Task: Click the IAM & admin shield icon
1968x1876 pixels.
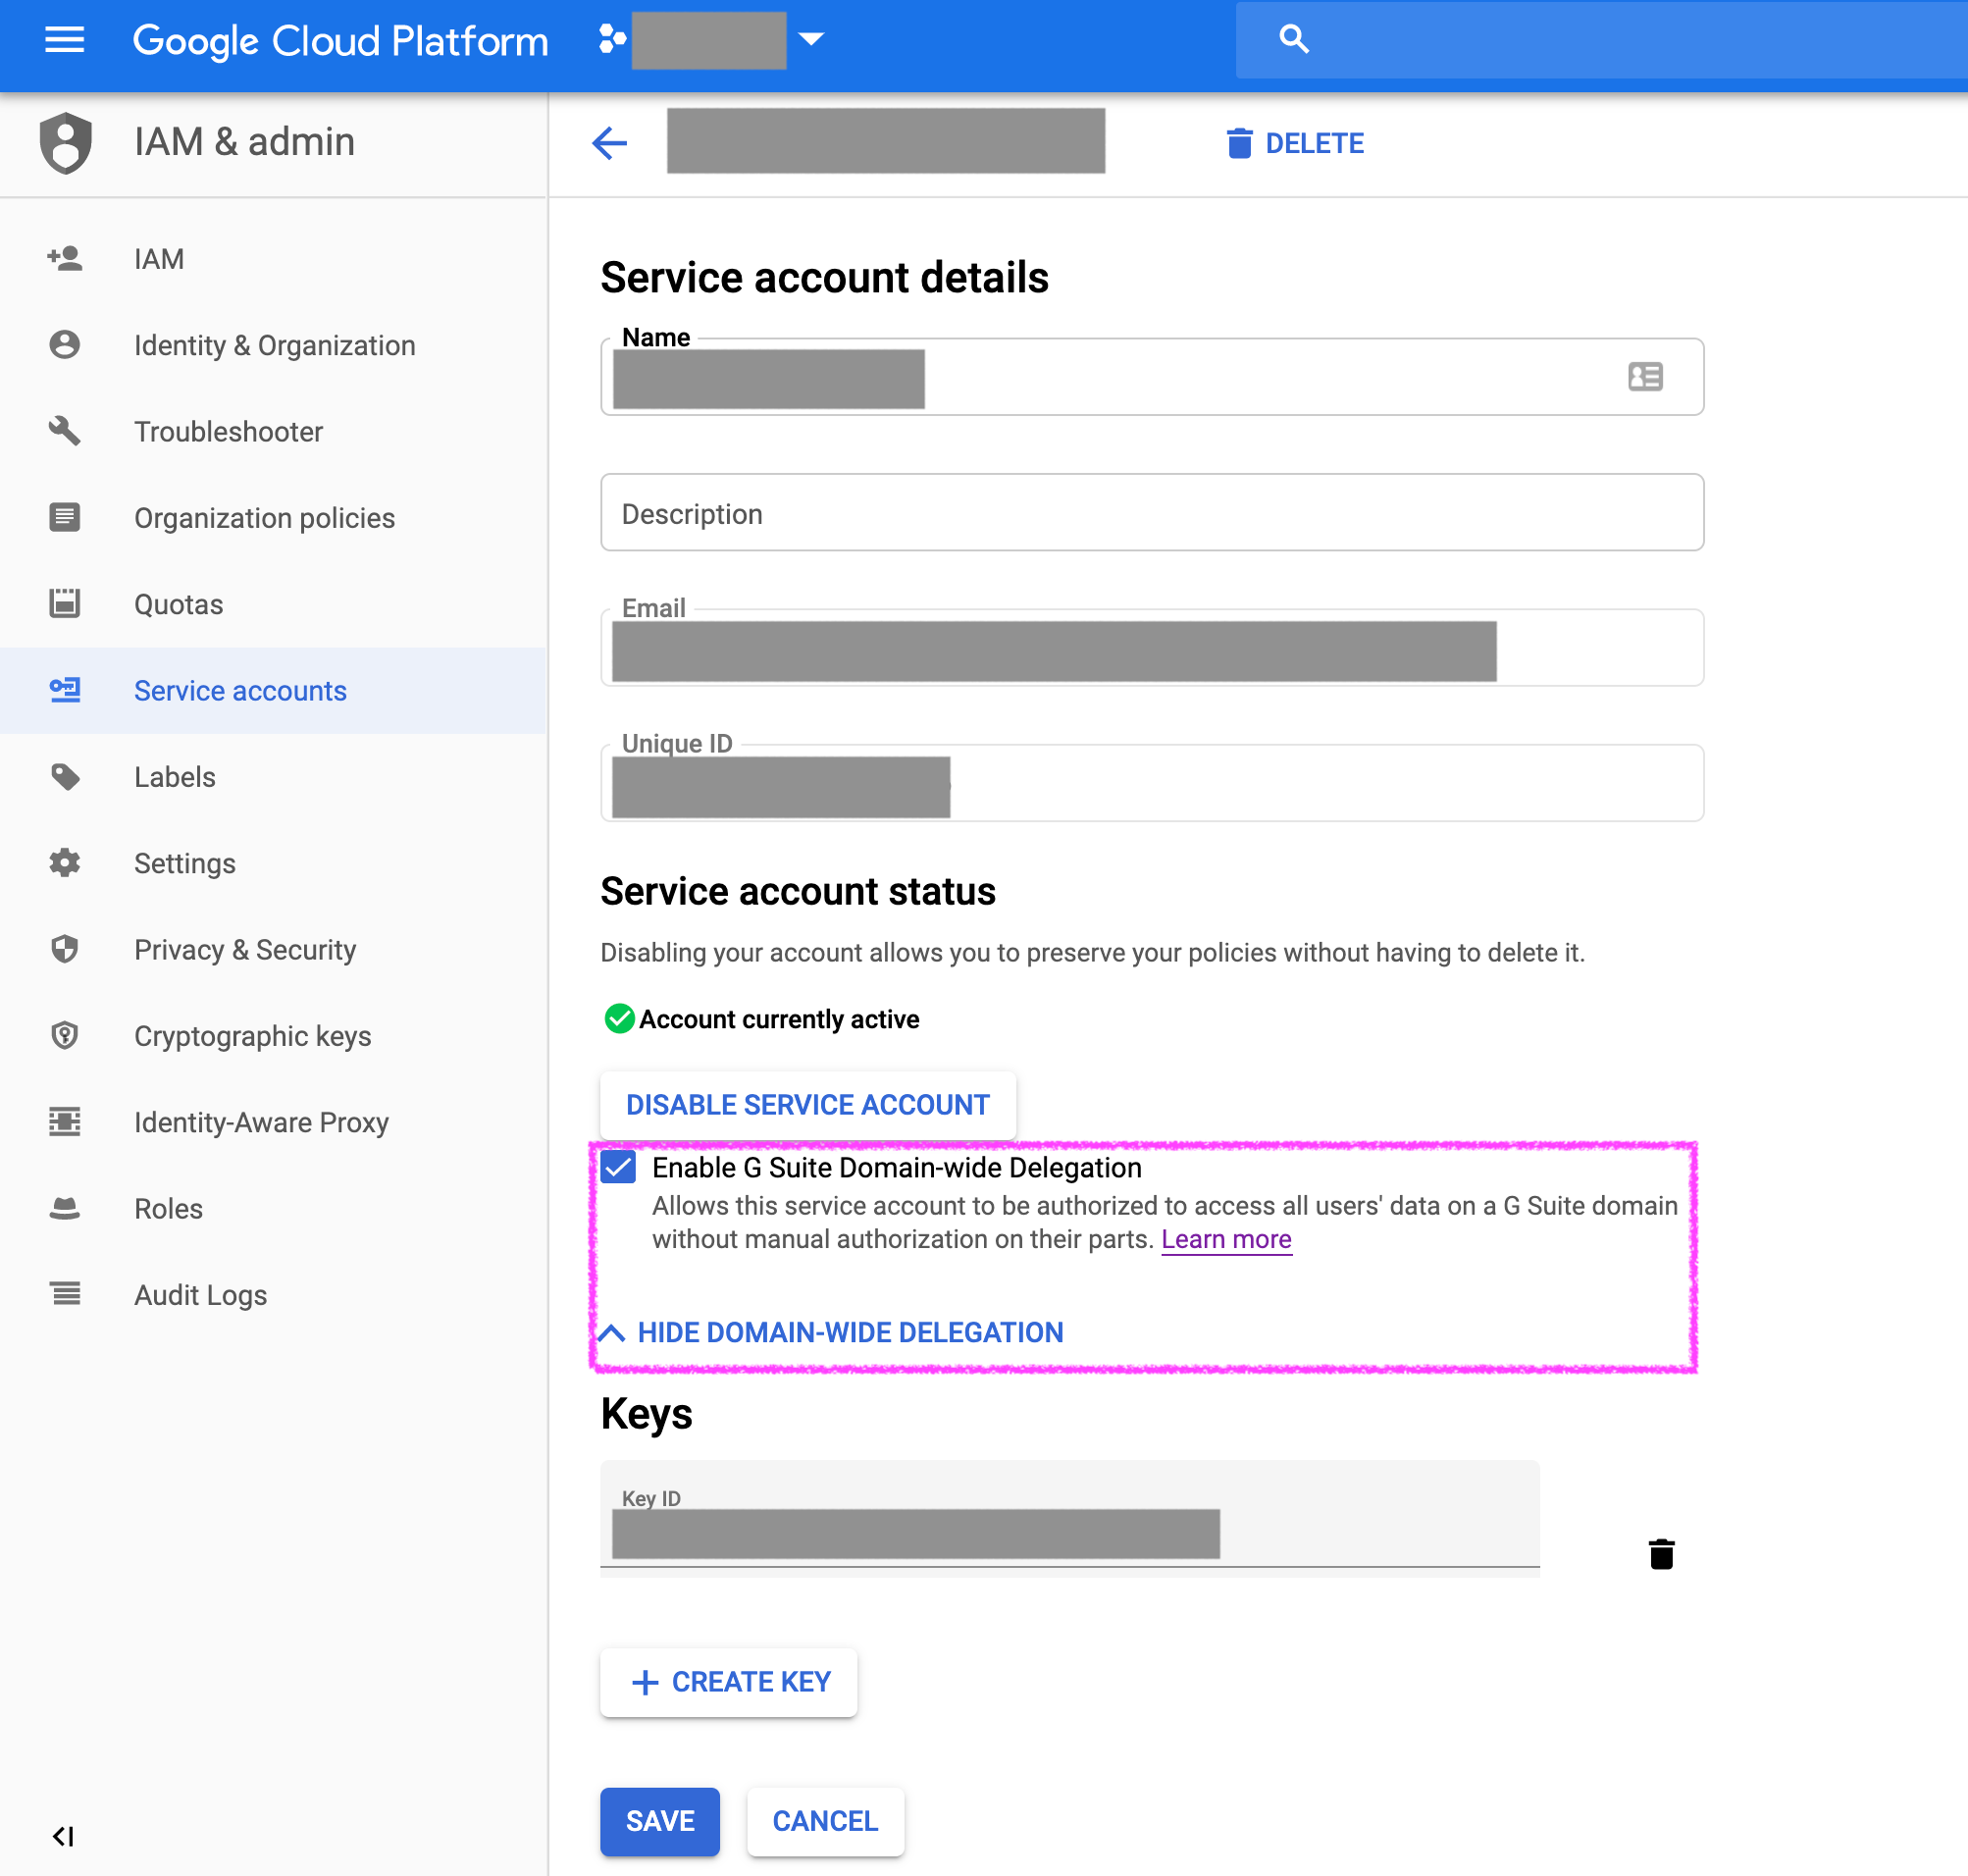Action: pos(66,142)
